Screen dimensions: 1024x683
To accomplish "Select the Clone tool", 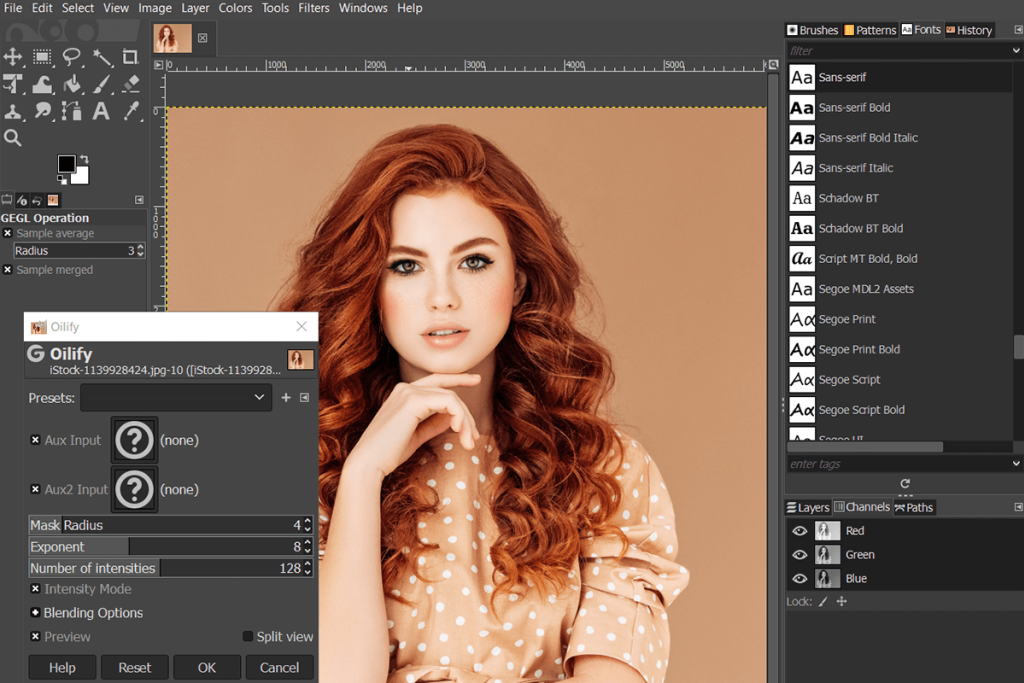I will [x=14, y=111].
